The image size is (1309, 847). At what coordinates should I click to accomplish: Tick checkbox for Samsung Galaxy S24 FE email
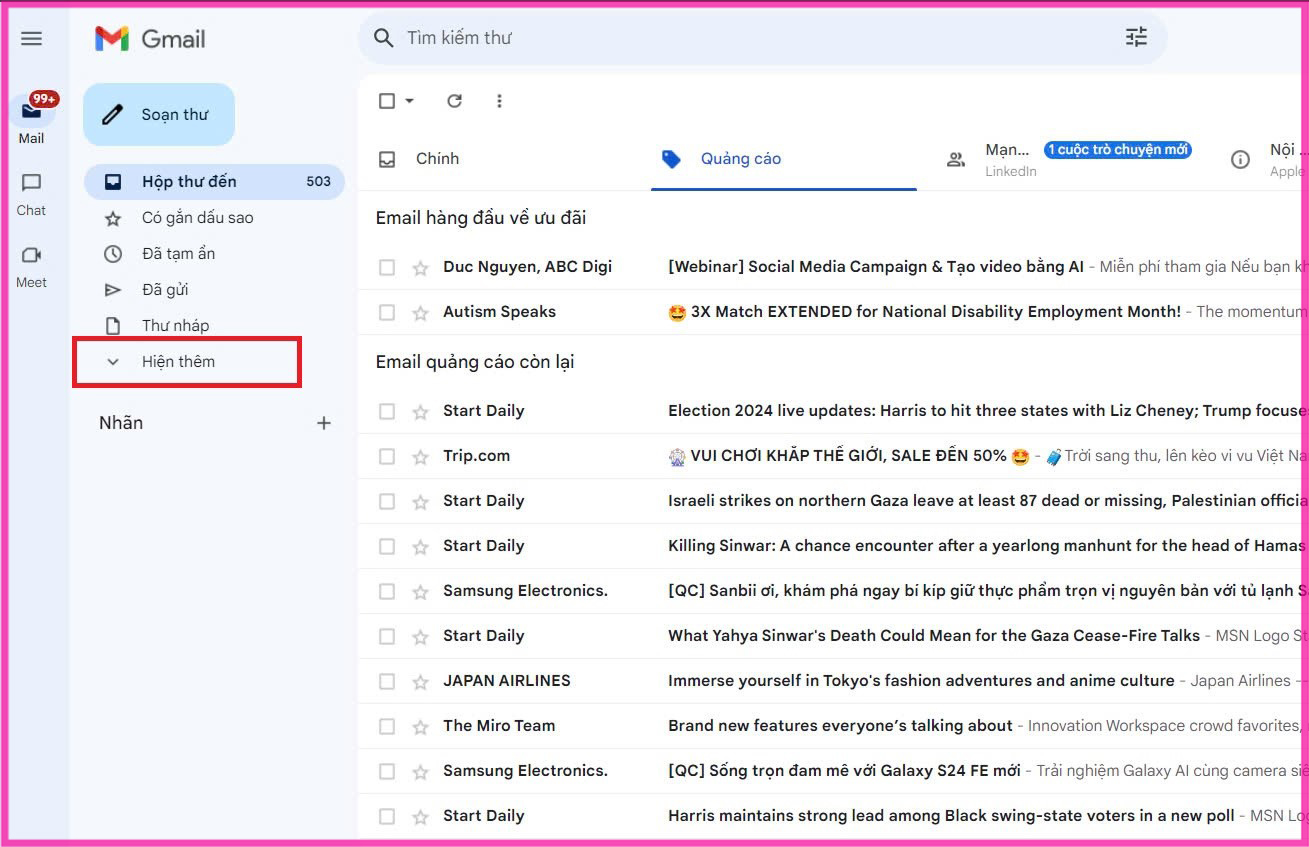tap(387, 772)
